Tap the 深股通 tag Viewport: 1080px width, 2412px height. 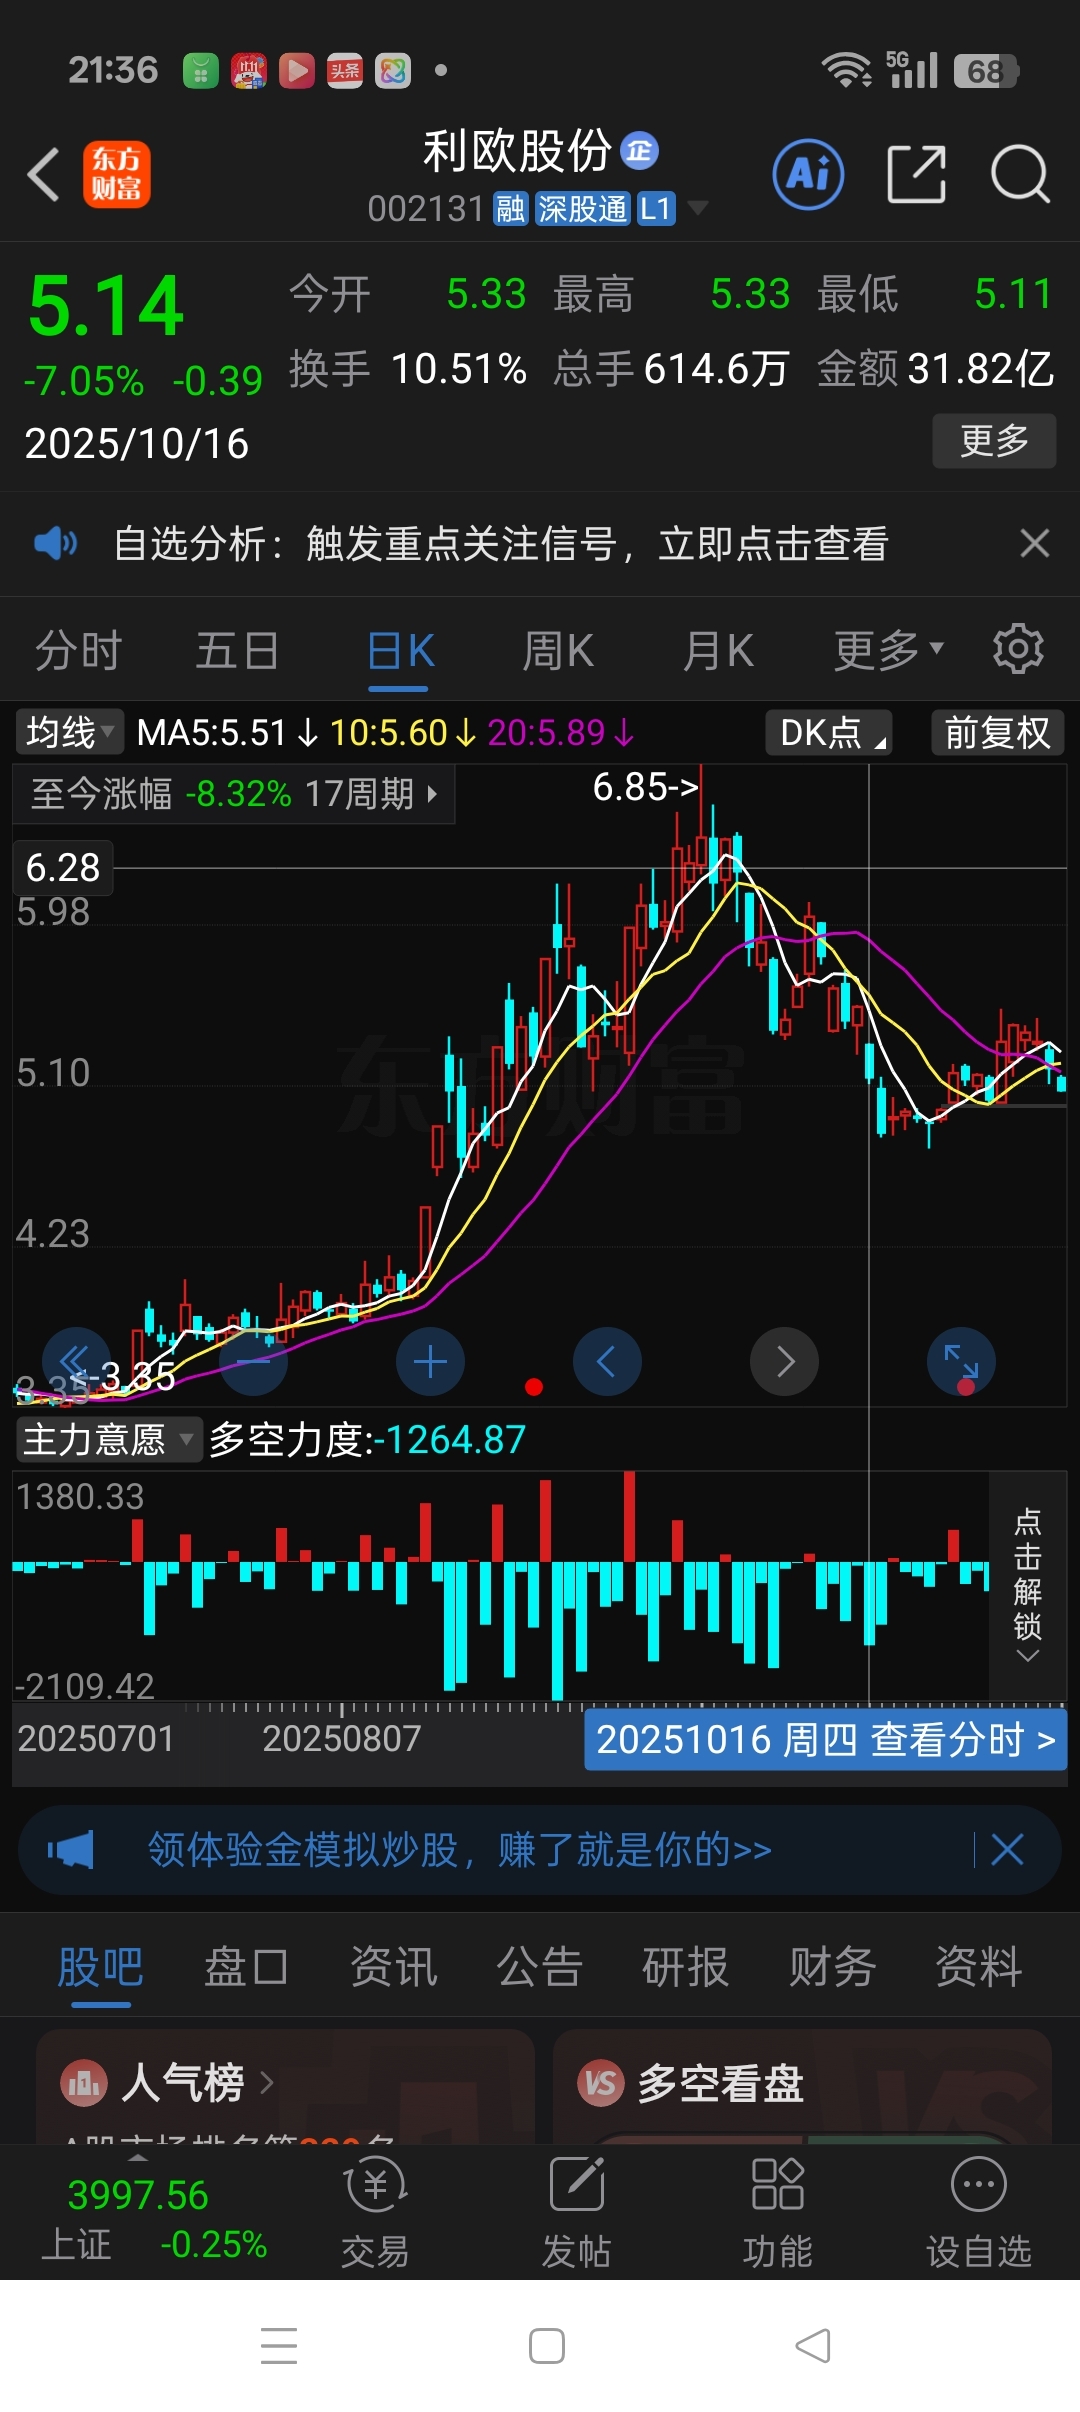pyautogui.click(x=582, y=209)
